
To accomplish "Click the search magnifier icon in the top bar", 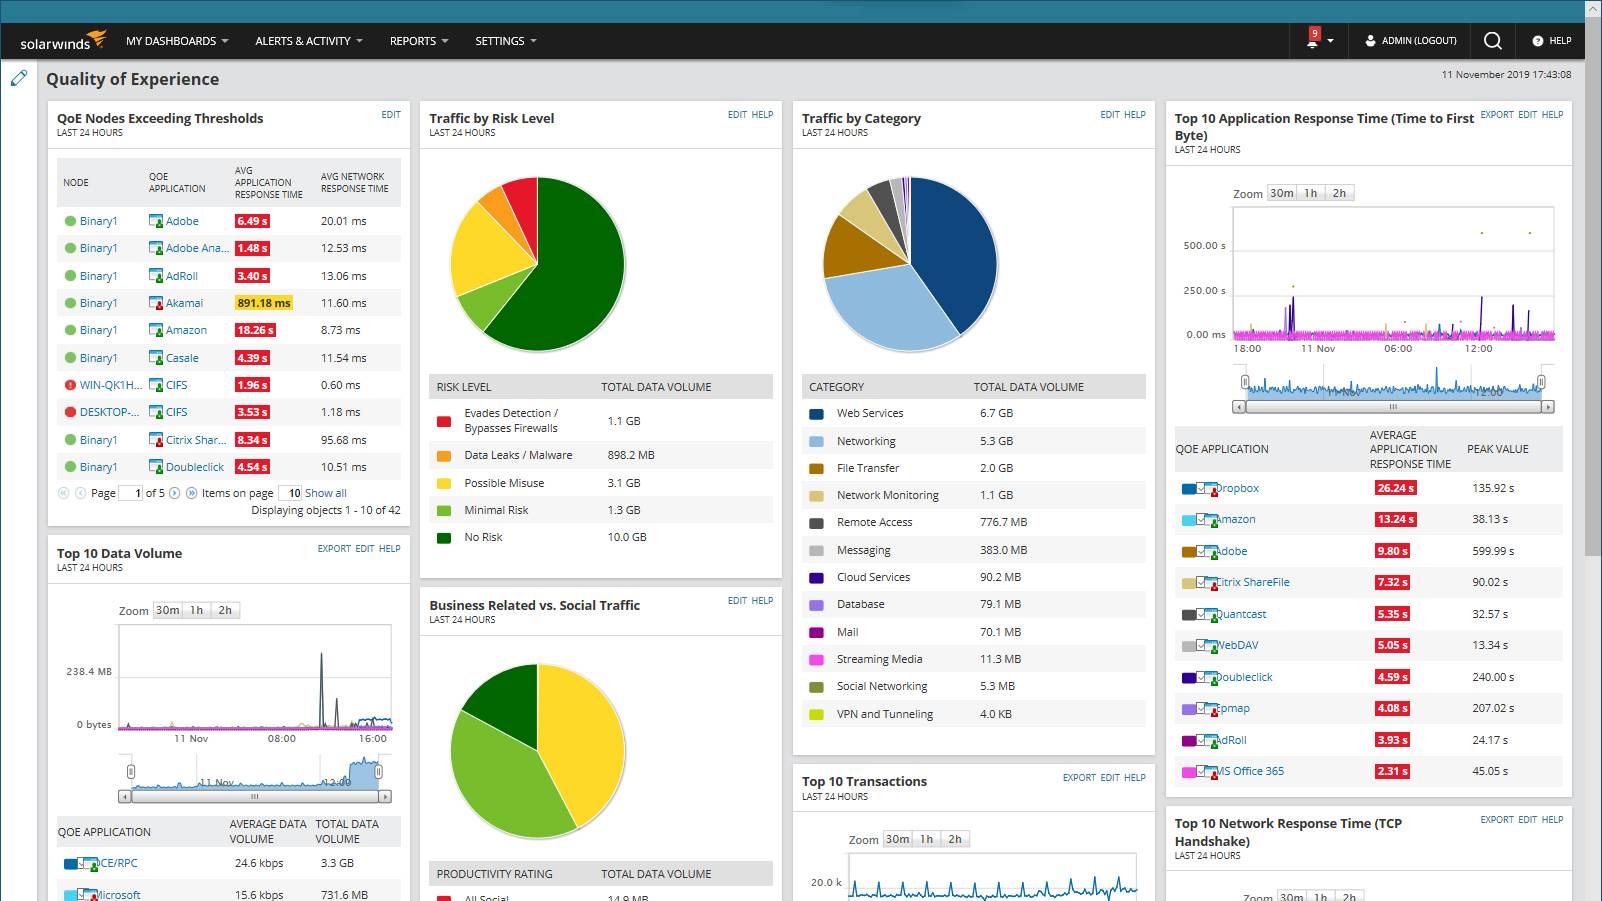I will point(1492,41).
